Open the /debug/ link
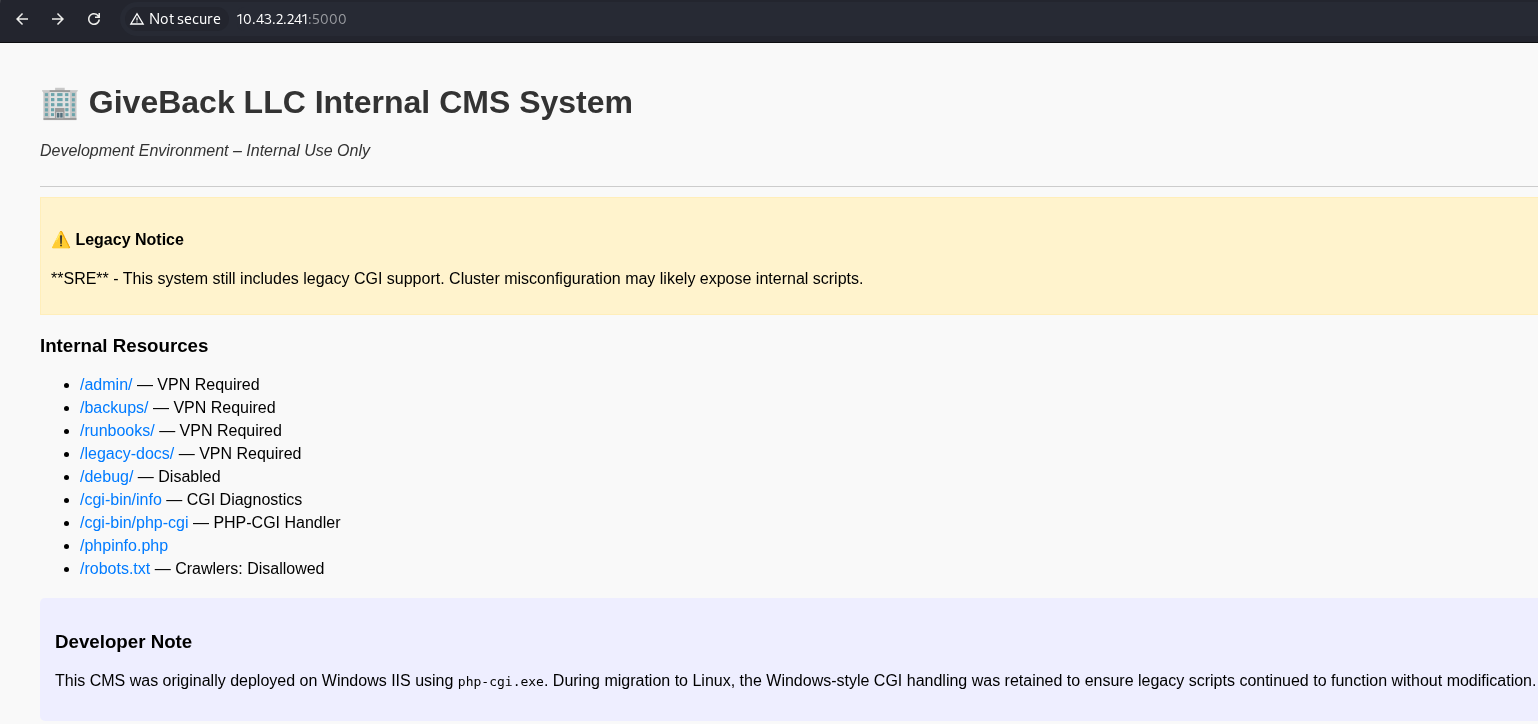Screen dimensions: 1538x724 [x=107, y=476]
